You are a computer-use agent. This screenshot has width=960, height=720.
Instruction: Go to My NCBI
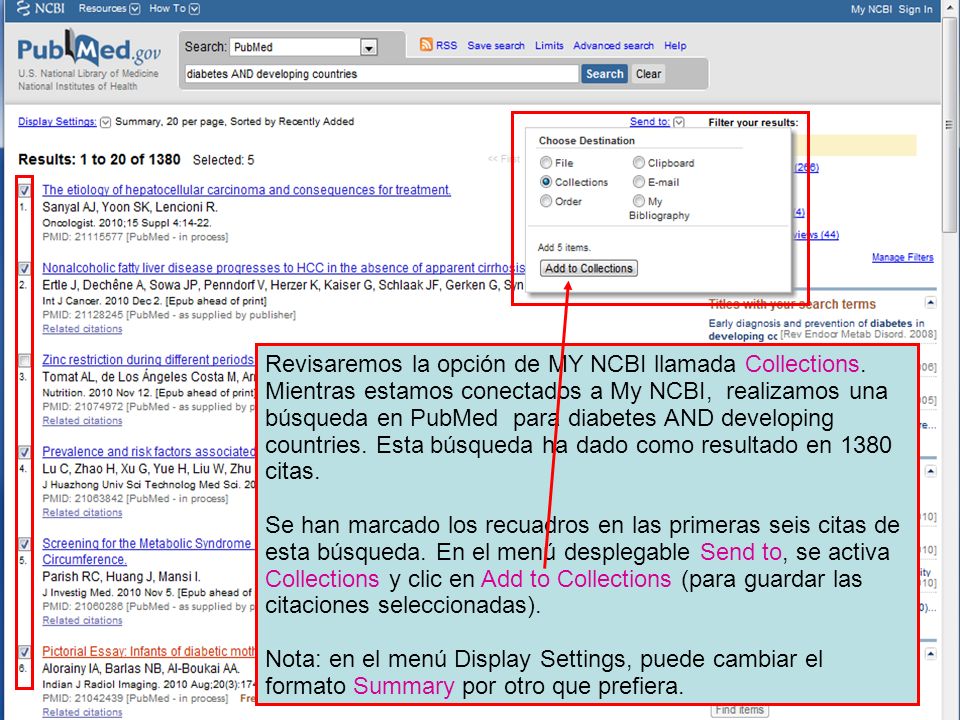(871, 9)
